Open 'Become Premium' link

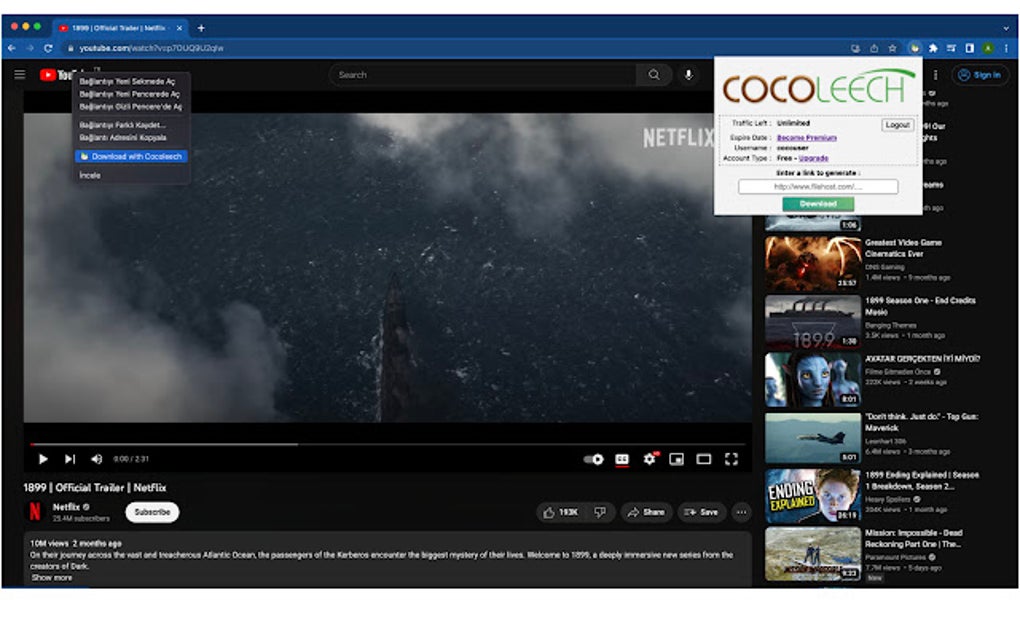807,138
